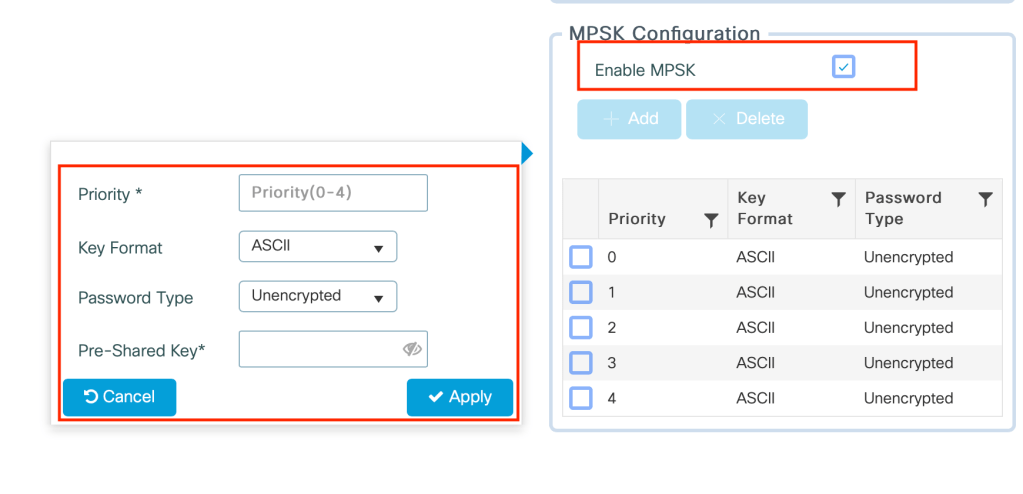Click the Priority column header
The width and height of the screenshot is (1023, 494).
coord(637,219)
